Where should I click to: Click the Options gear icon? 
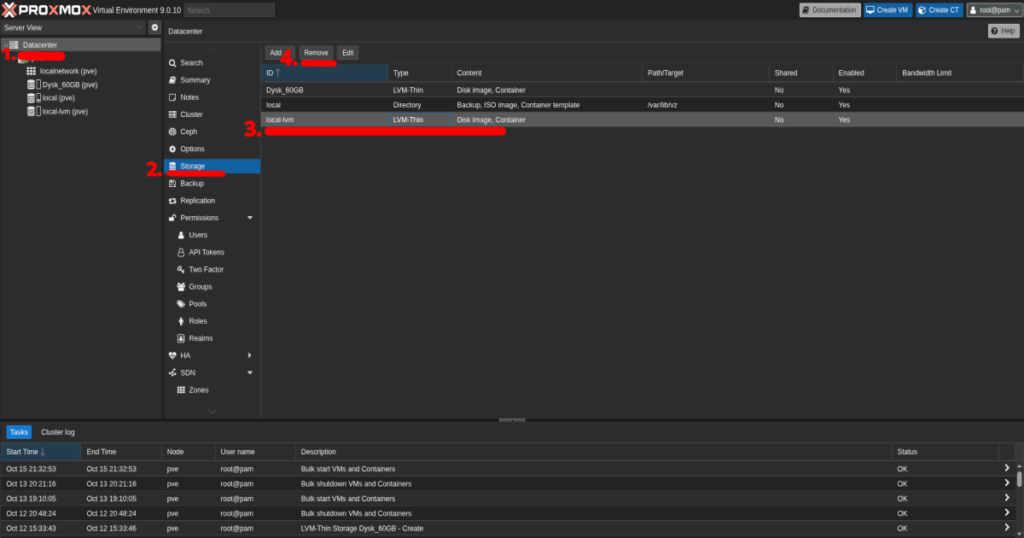pyautogui.click(x=172, y=149)
